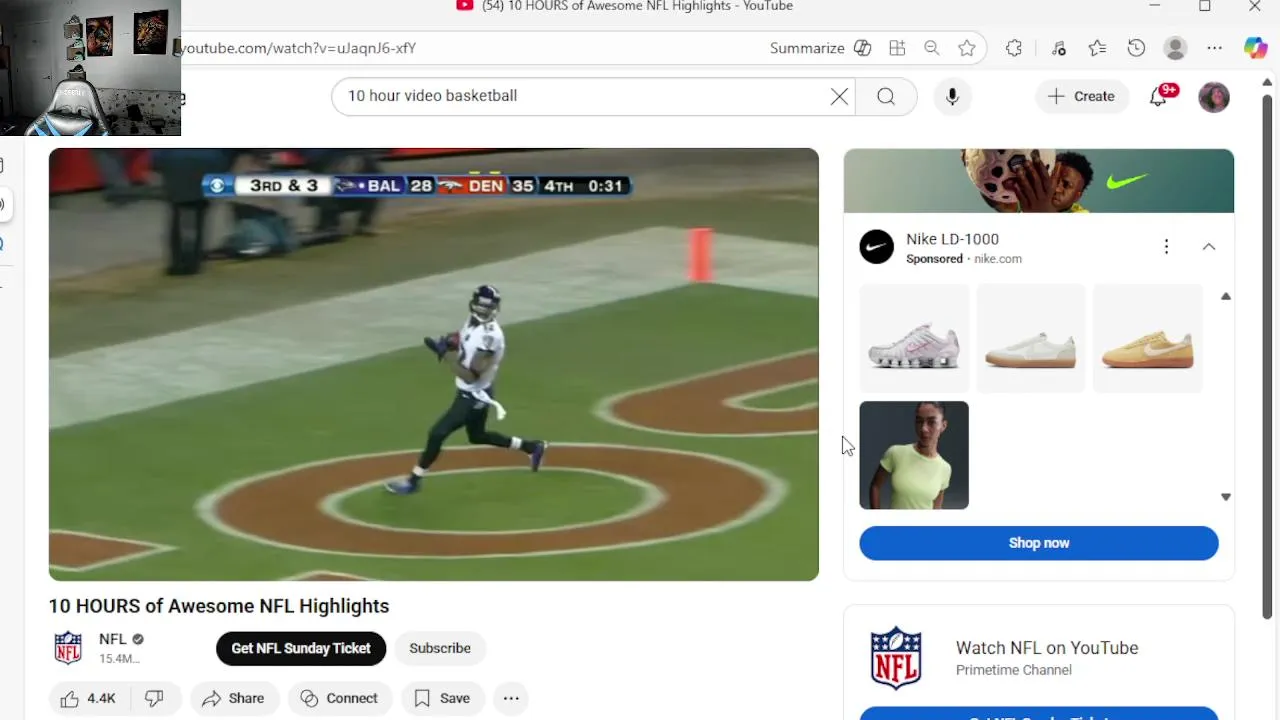Collapse the Nike LD-1000 ad panel

point(1209,246)
